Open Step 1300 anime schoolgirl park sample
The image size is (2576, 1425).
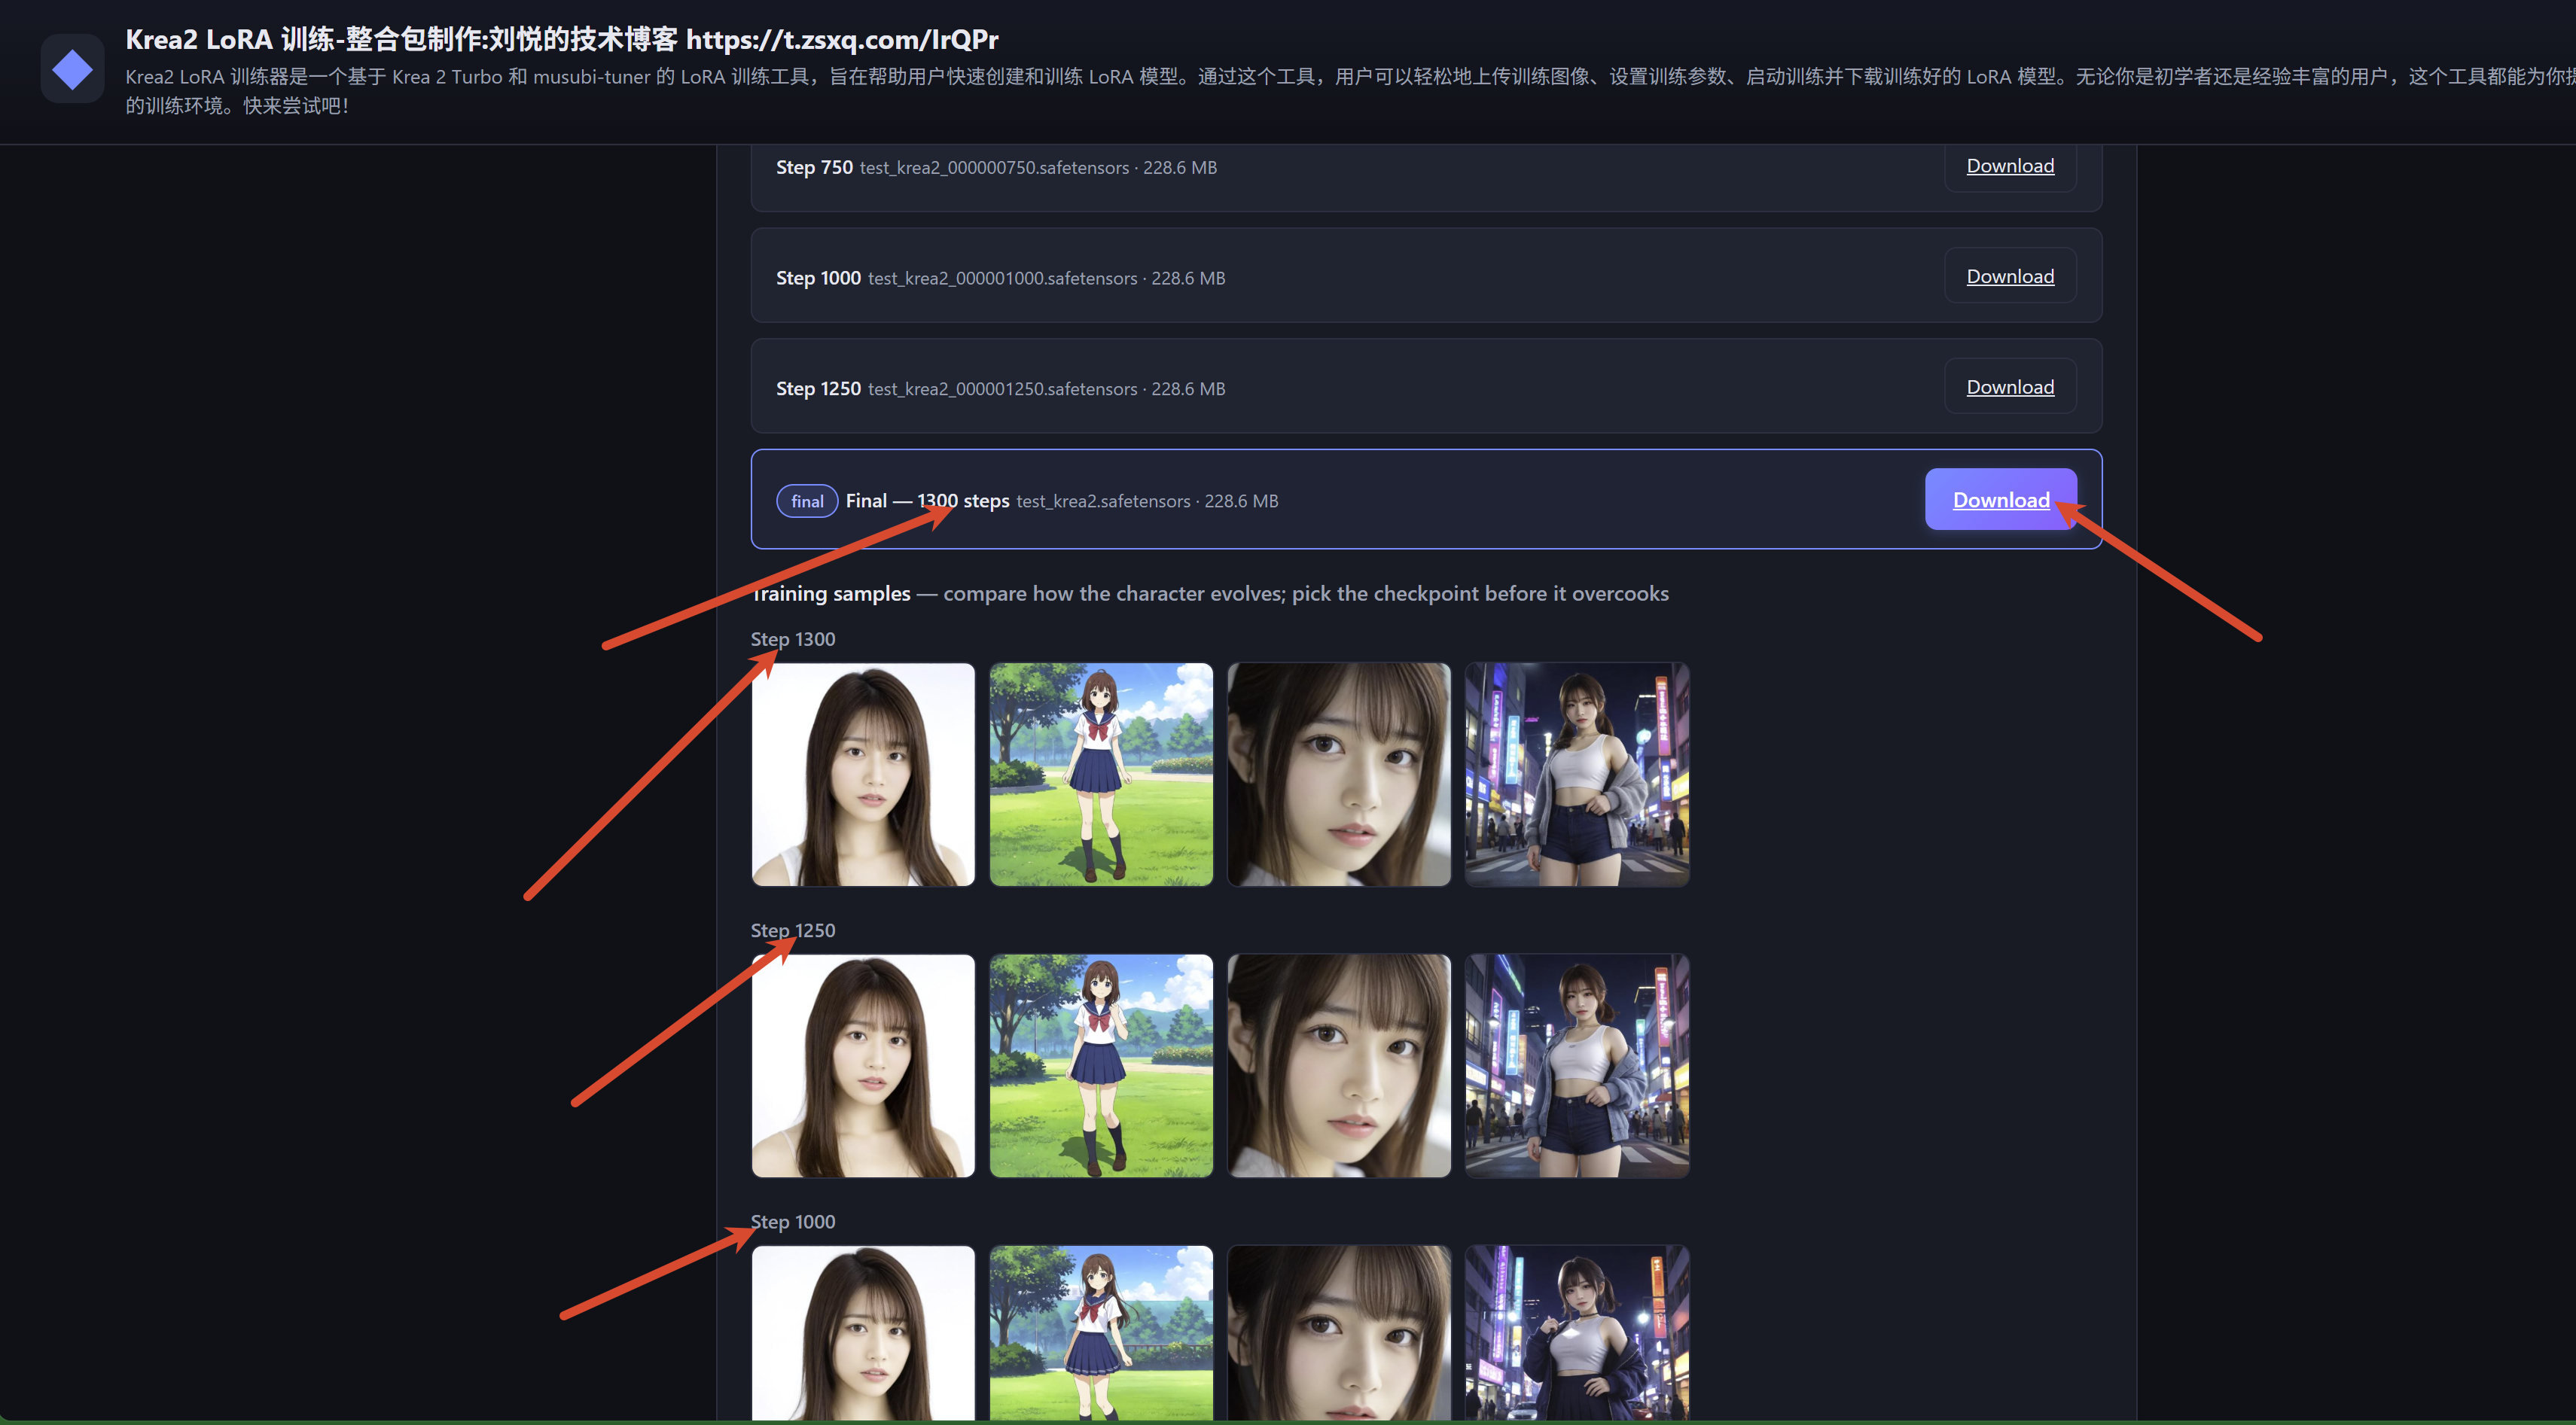[x=1101, y=774]
